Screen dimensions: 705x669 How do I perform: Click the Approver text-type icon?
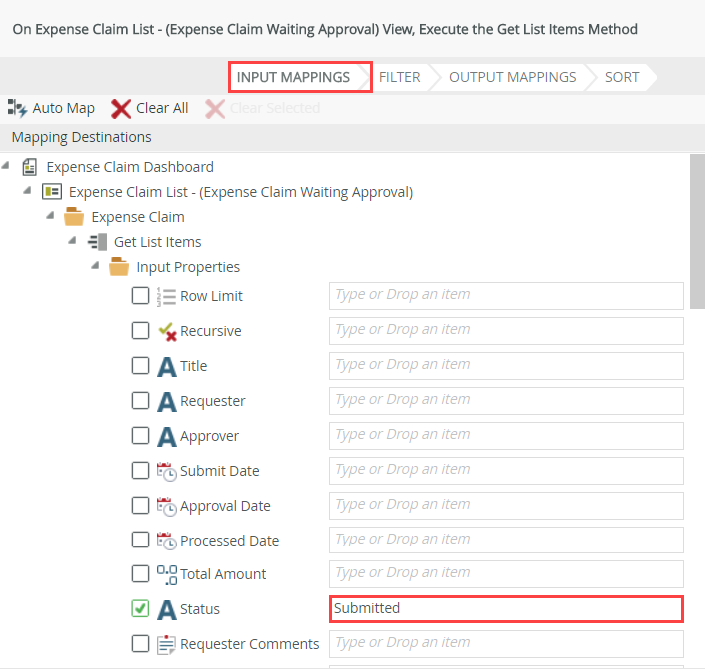[x=166, y=437]
